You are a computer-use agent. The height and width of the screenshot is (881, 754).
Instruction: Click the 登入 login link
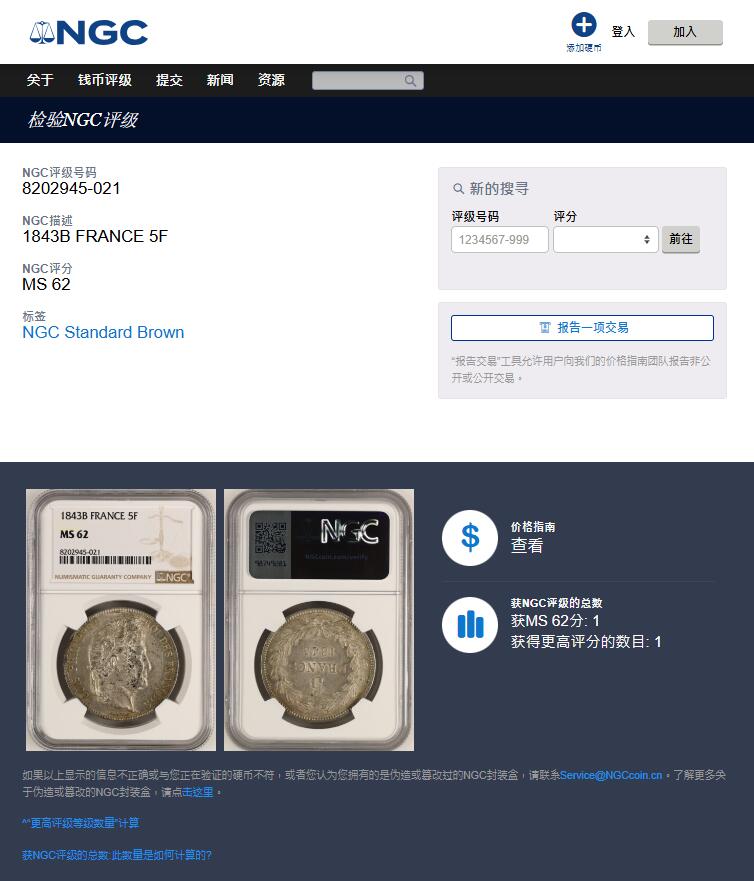[623, 32]
